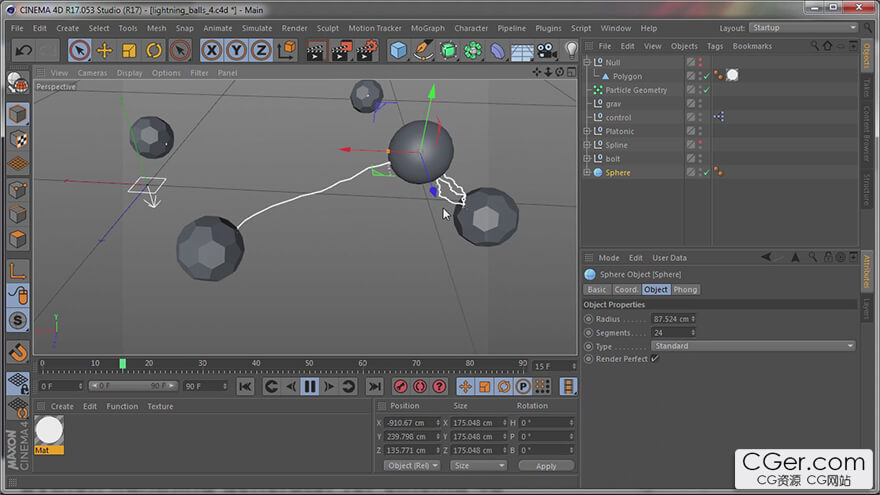Screen dimensions: 880x495
Task: Add a Camera object
Action: 547,51
